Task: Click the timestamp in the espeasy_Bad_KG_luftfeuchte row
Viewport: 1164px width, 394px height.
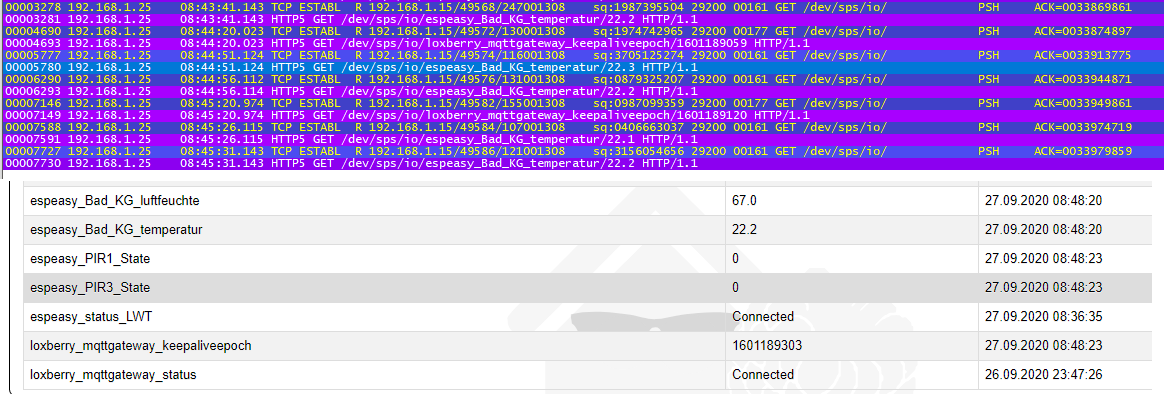Action: [1044, 201]
